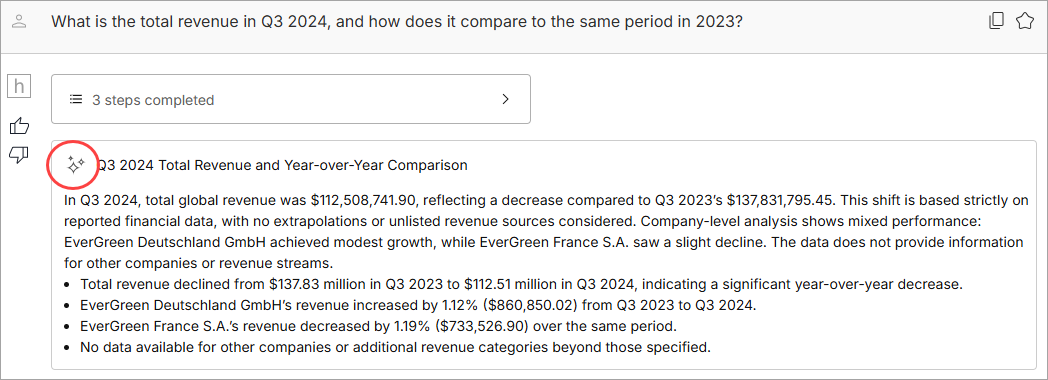1048x380 pixels.
Task: Click the "h" assistant logo icon
Action: [19, 86]
